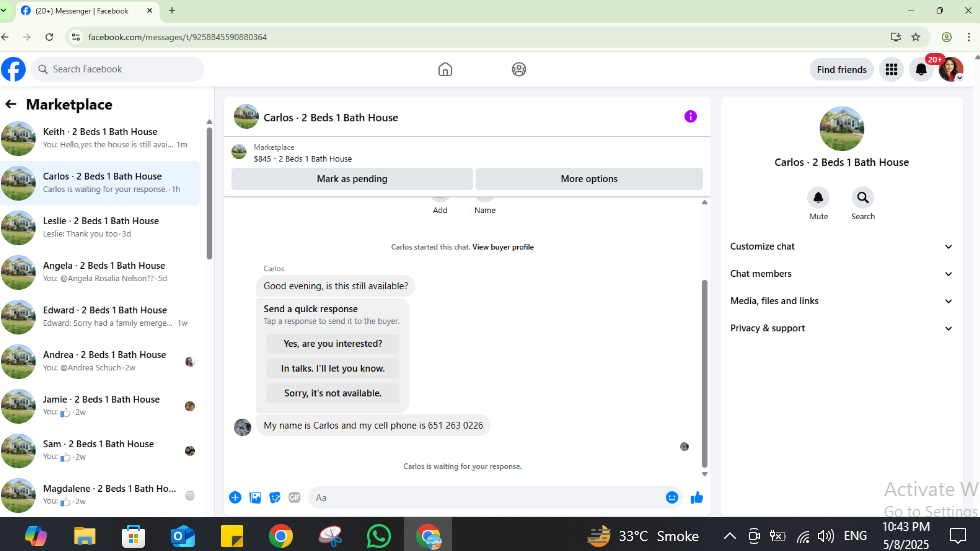Viewport: 980px width, 551px height.
Task: Open Keith 2 Beds 1 Bath House chat
Action: click(x=100, y=138)
